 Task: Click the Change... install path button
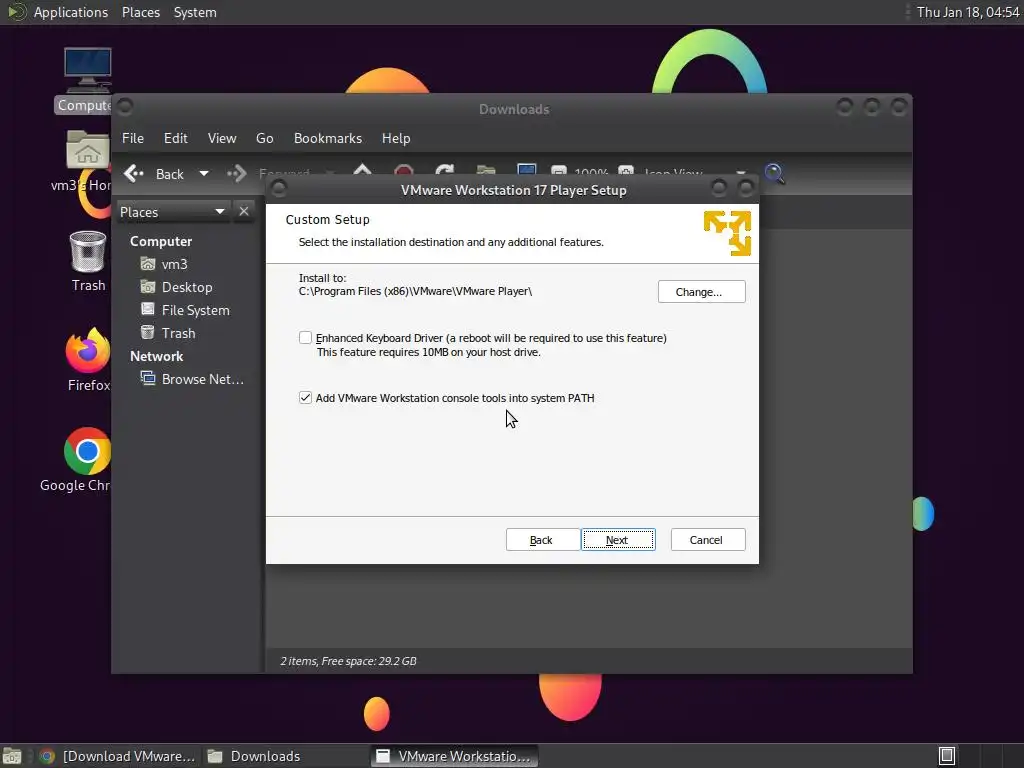click(x=701, y=292)
